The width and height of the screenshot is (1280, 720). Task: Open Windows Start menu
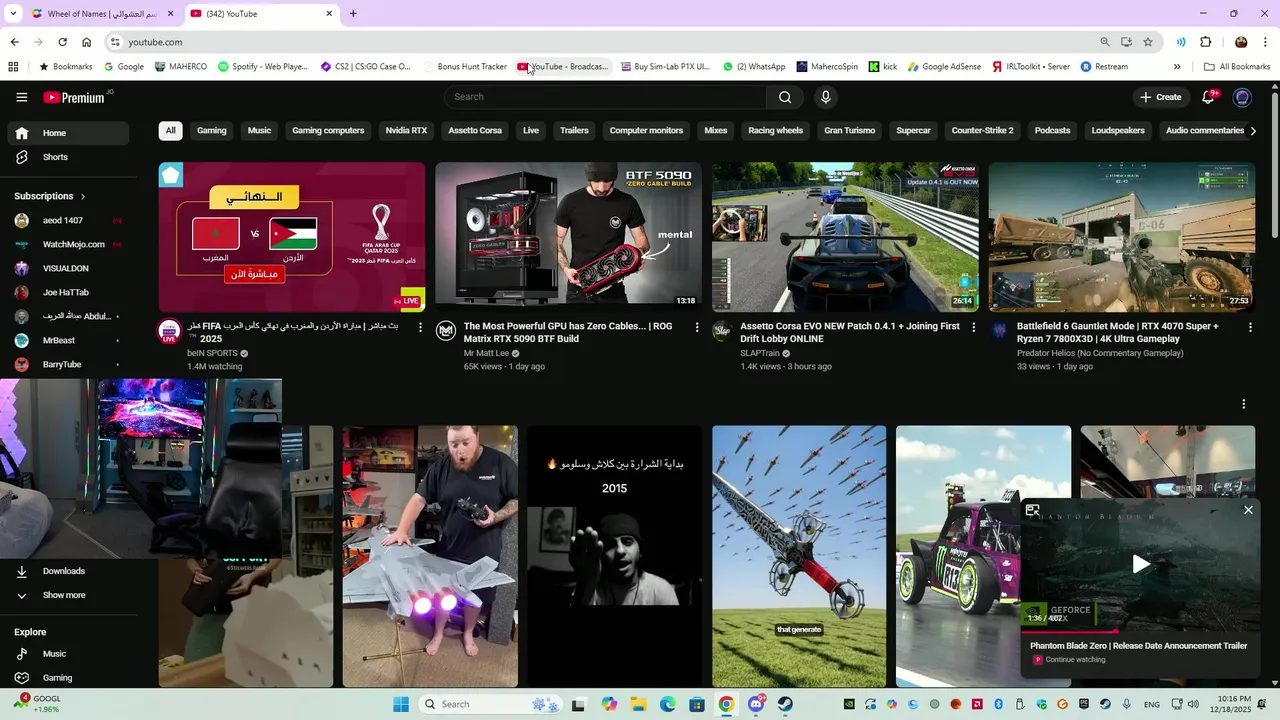[x=401, y=704]
